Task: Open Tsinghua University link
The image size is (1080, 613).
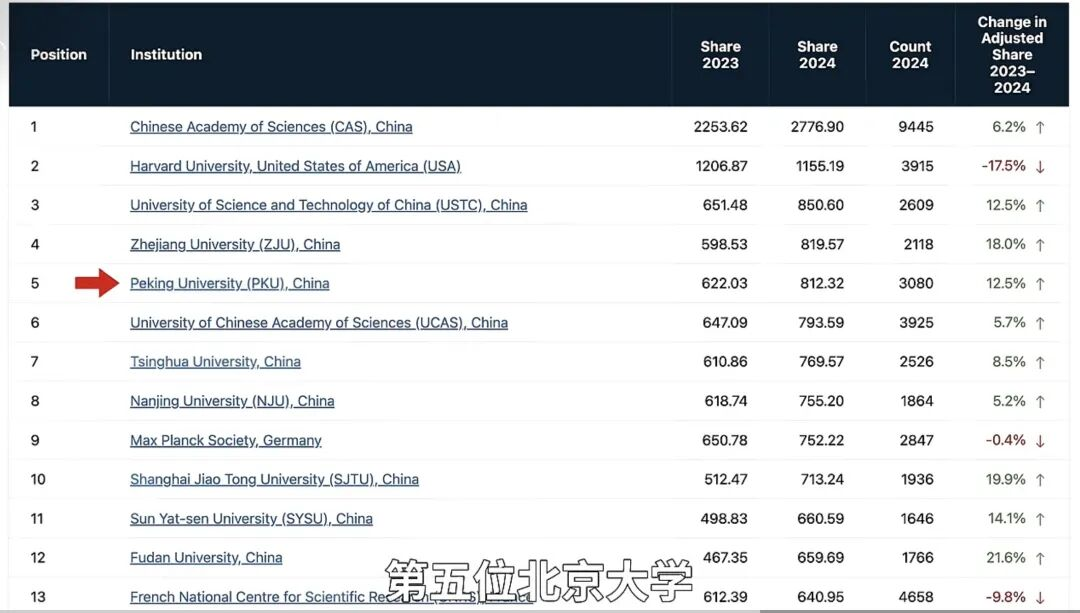Action: click(x=215, y=362)
